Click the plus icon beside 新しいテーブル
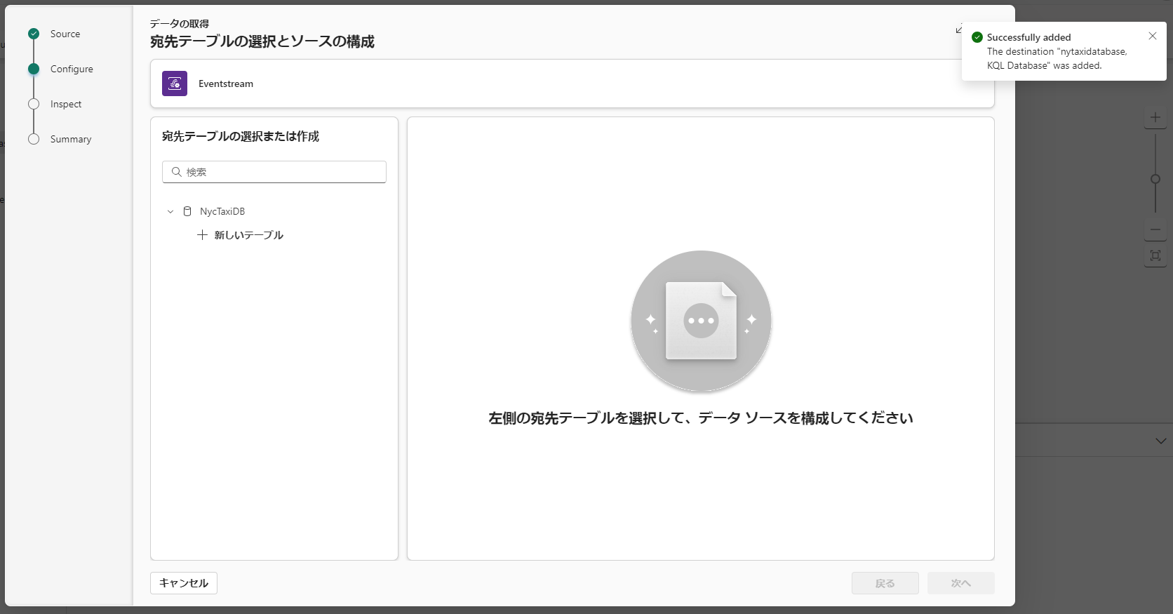This screenshot has width=1173, height=614. click(202, 235)
